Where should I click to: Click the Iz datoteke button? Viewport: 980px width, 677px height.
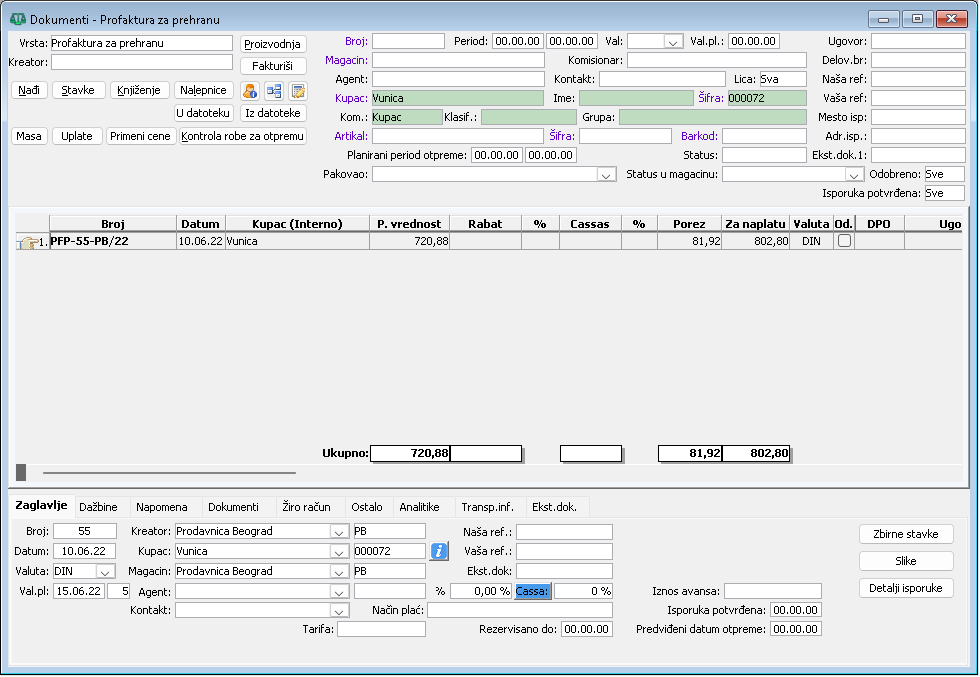(x=273, y=113)
